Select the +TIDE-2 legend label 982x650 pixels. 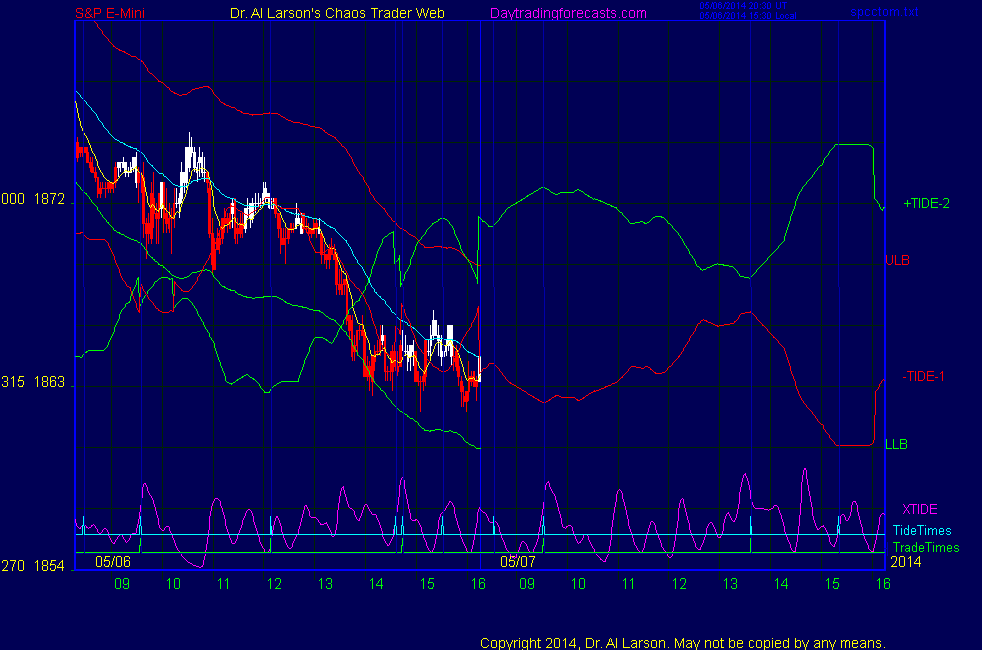[x=926, y=203]
